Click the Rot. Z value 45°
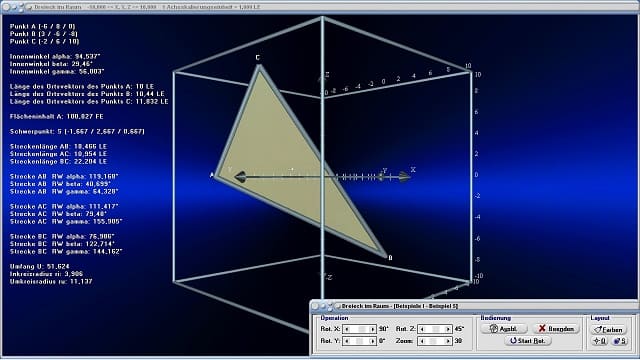The height and width of the screenshot is (360, 640). (459, 329)
